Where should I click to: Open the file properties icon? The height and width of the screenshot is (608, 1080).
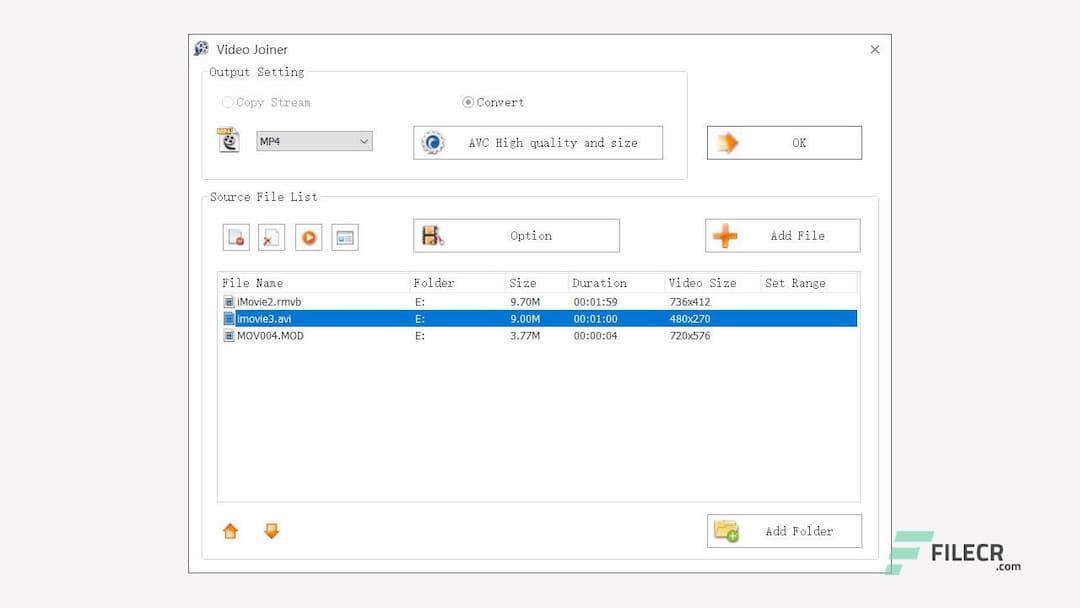tap(345, 237)
